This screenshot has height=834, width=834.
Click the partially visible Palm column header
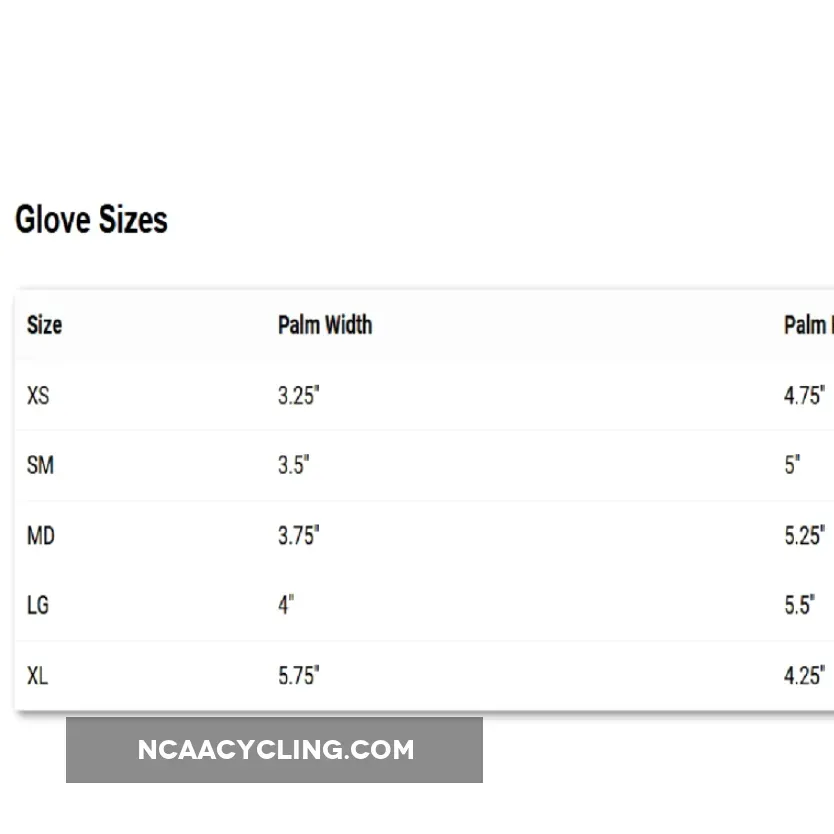click(808, 325)
